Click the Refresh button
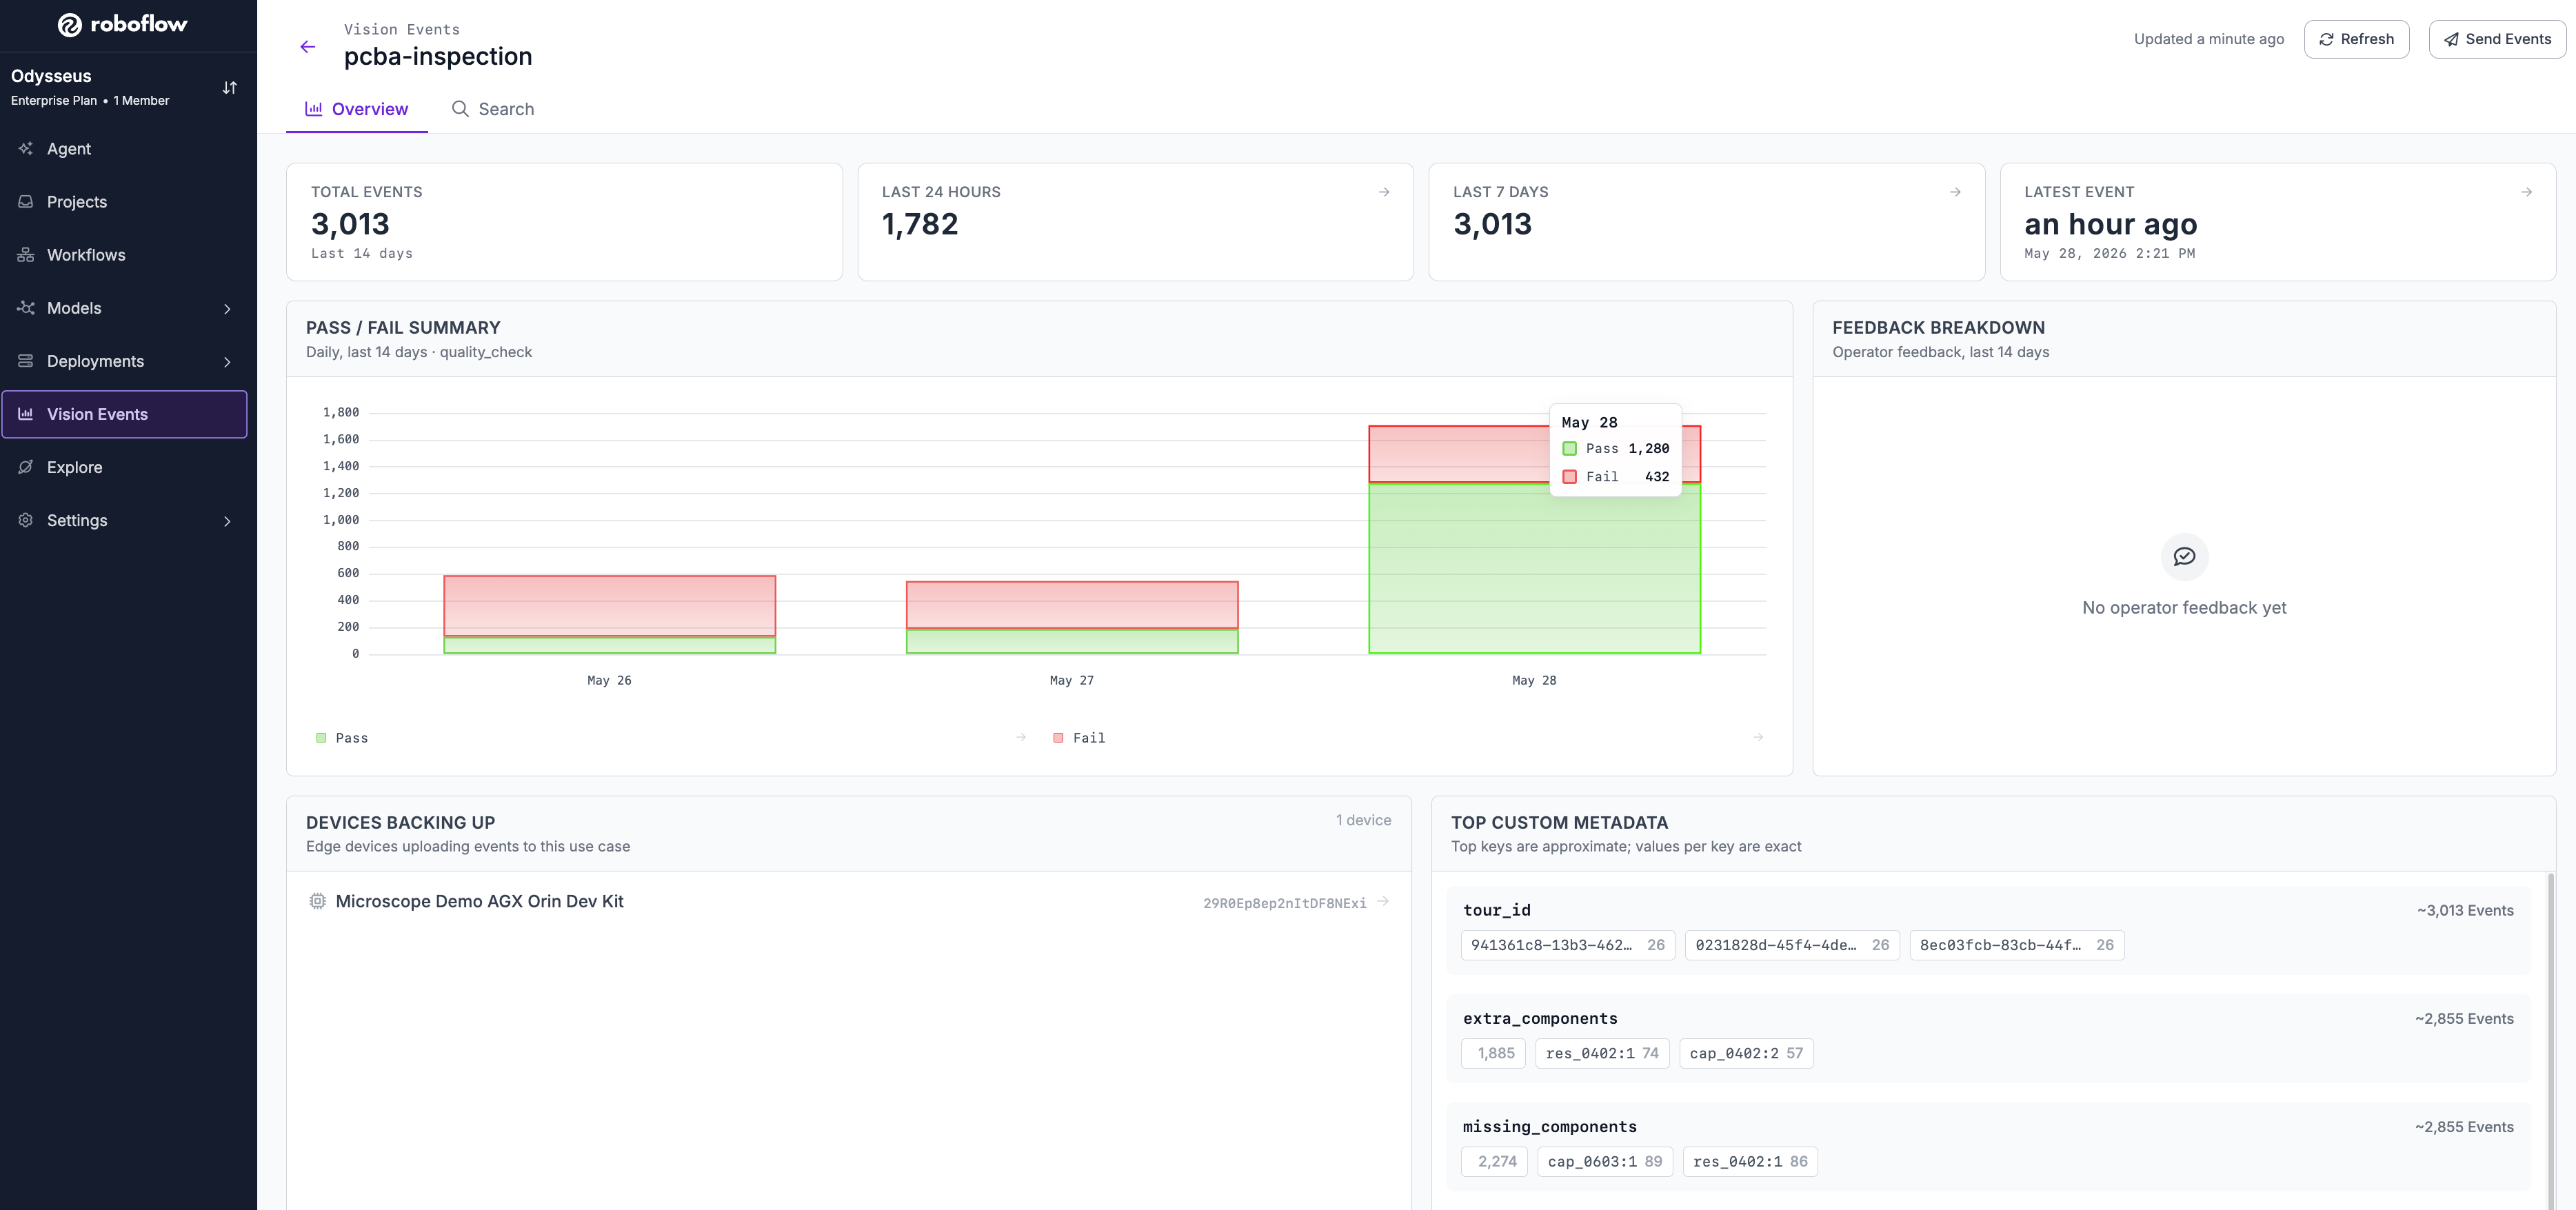The image size is (2576, 1210). click(x=2356, y=39)
